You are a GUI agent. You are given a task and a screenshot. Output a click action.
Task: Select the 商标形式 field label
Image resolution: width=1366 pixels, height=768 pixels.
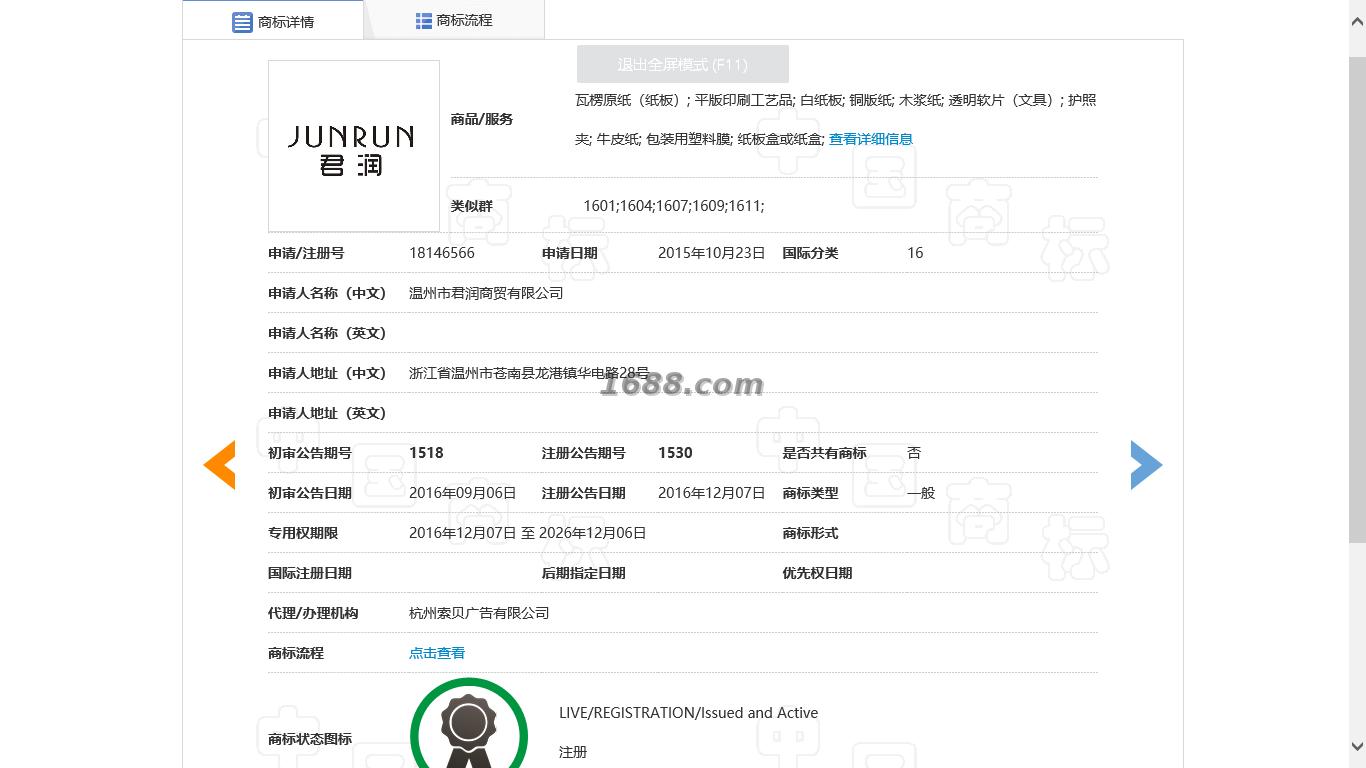click(810, 533)
